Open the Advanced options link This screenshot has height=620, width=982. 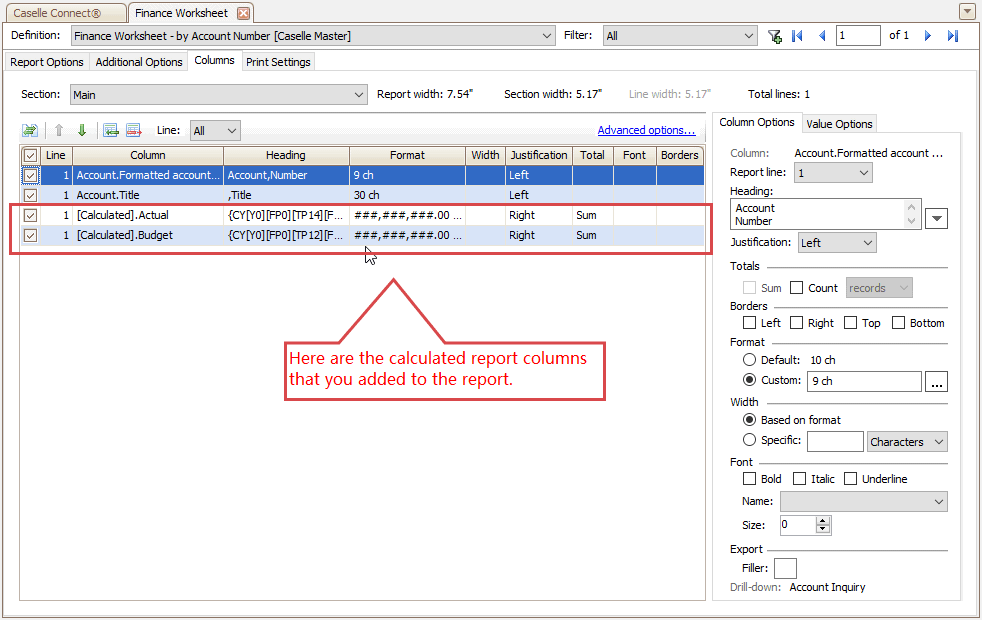pos(646,130)
